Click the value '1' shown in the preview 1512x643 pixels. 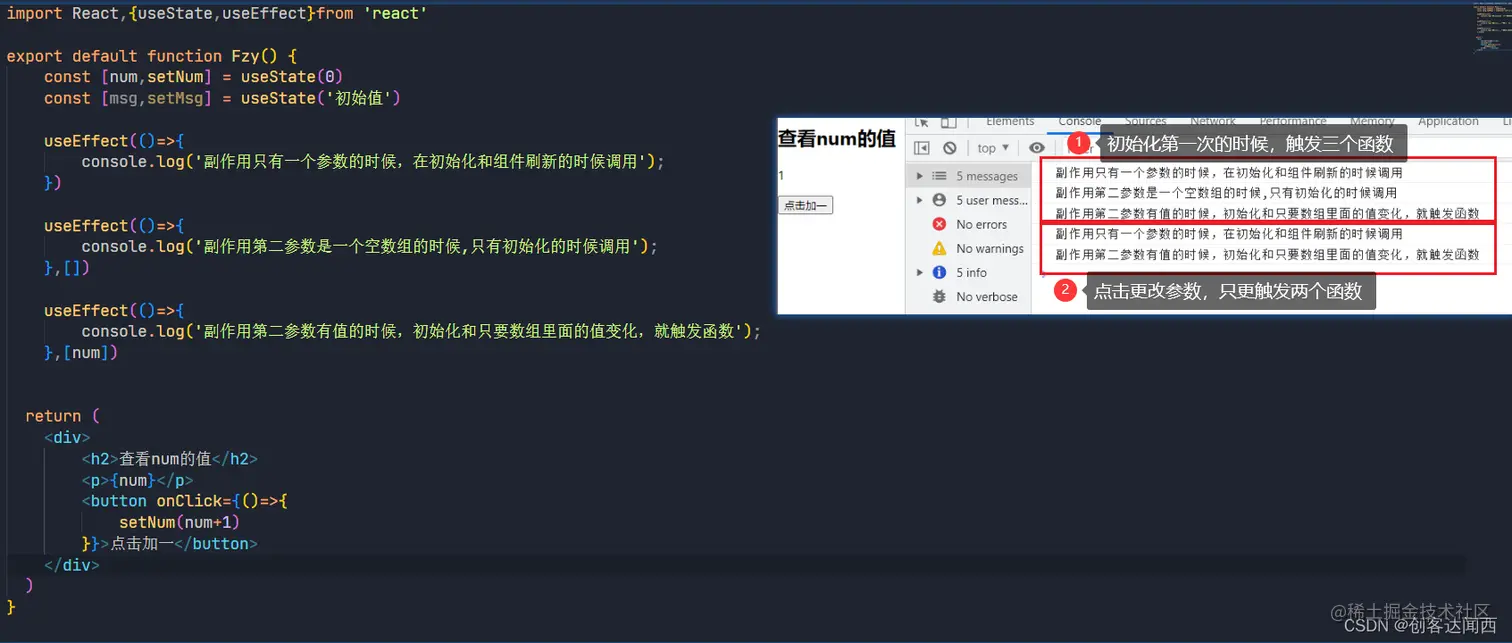coord(781,175)
